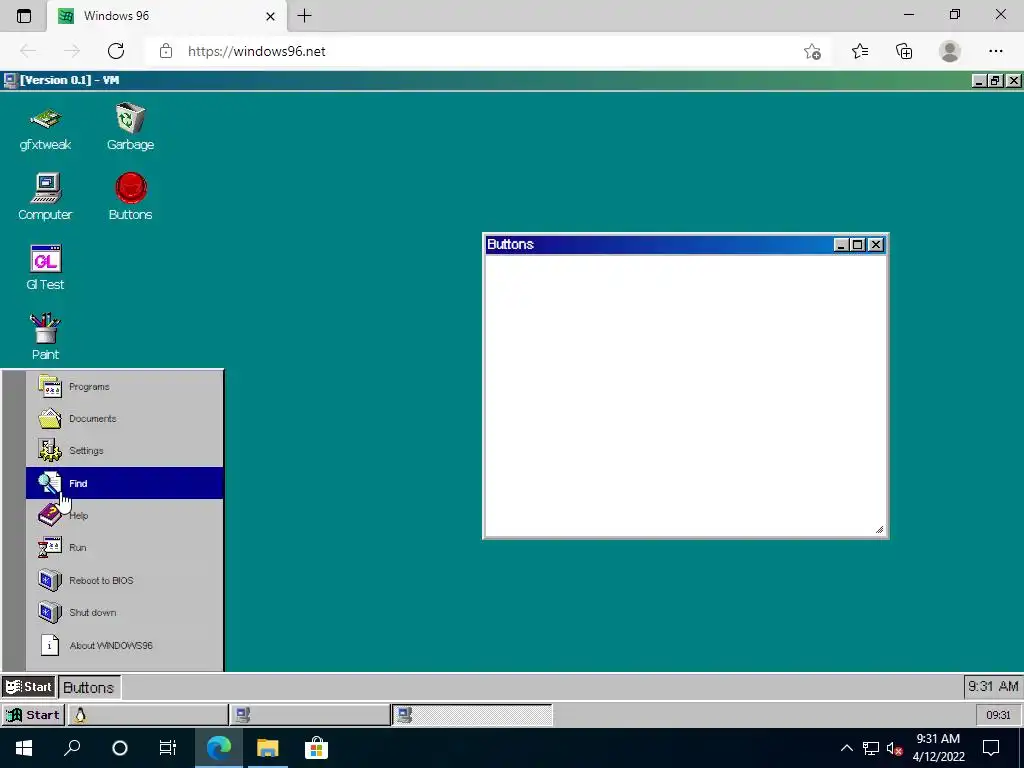Open the Windows notification center
This screenshot has width=1024, height=768.
coord(991,748)
